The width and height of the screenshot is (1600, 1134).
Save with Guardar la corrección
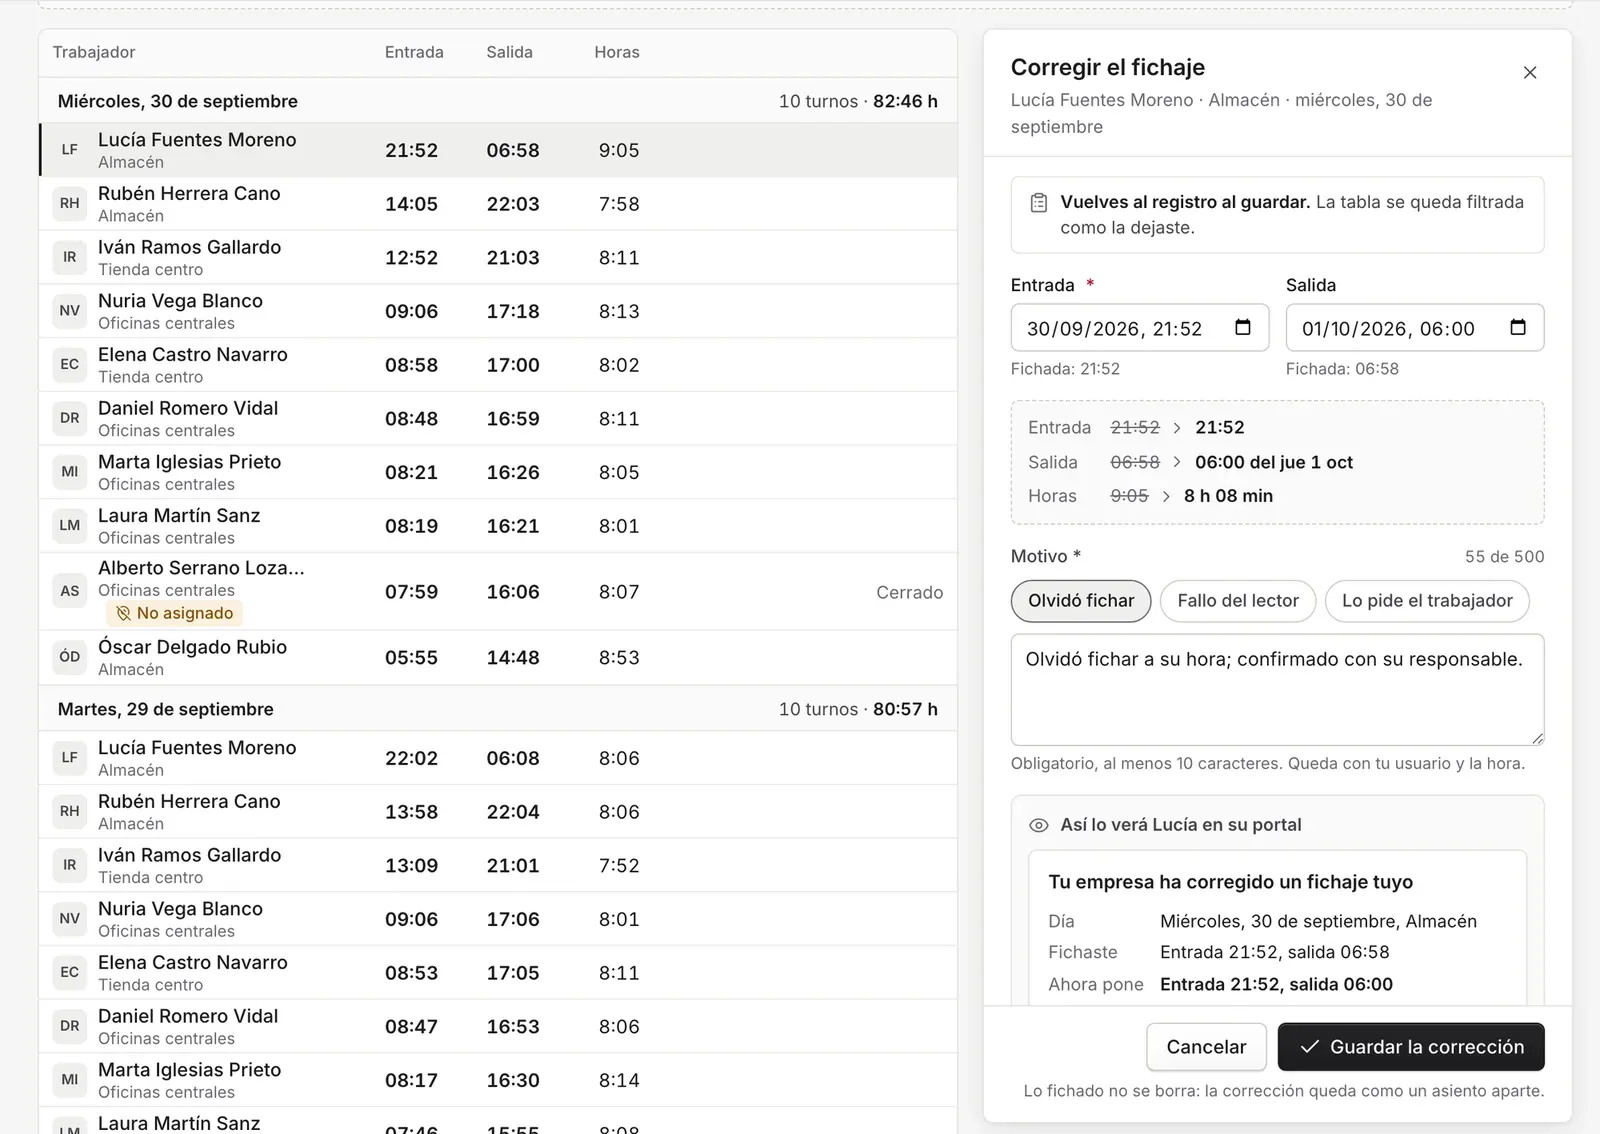tap(1411, 1047)
